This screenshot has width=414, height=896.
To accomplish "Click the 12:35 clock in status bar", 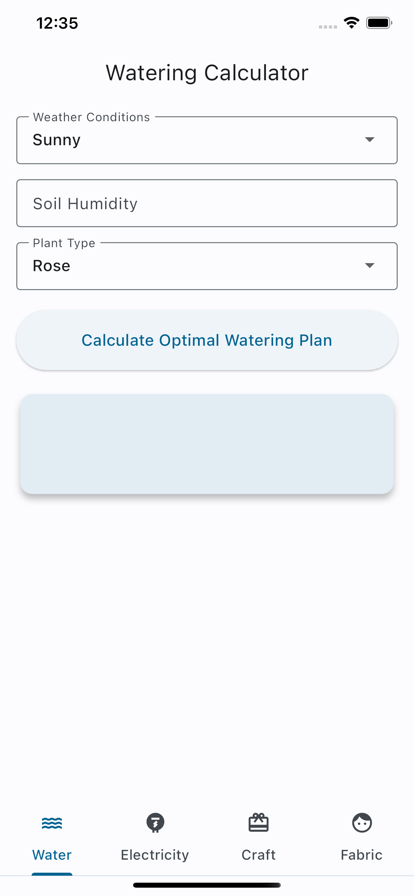I will tap(57, 23).
